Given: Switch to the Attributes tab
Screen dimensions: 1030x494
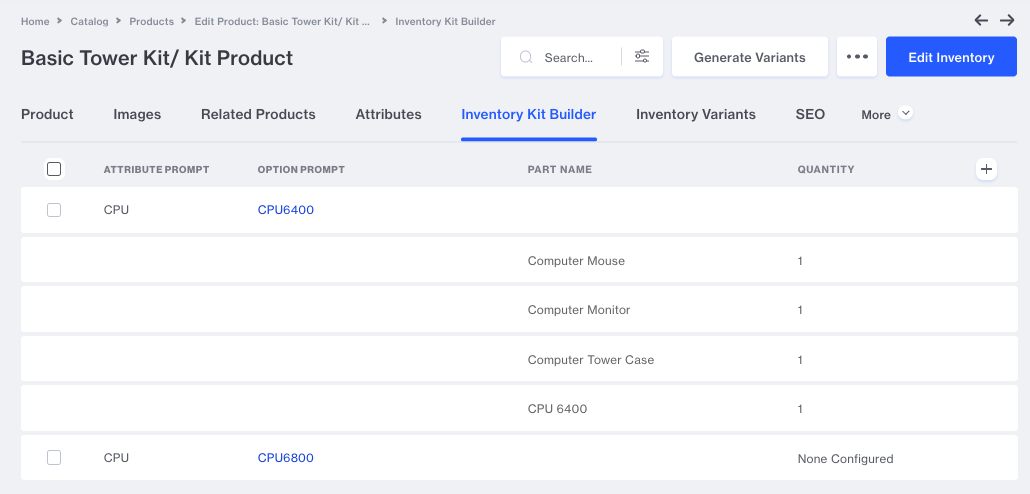Looking at the screenshot, I should [388, 114].
